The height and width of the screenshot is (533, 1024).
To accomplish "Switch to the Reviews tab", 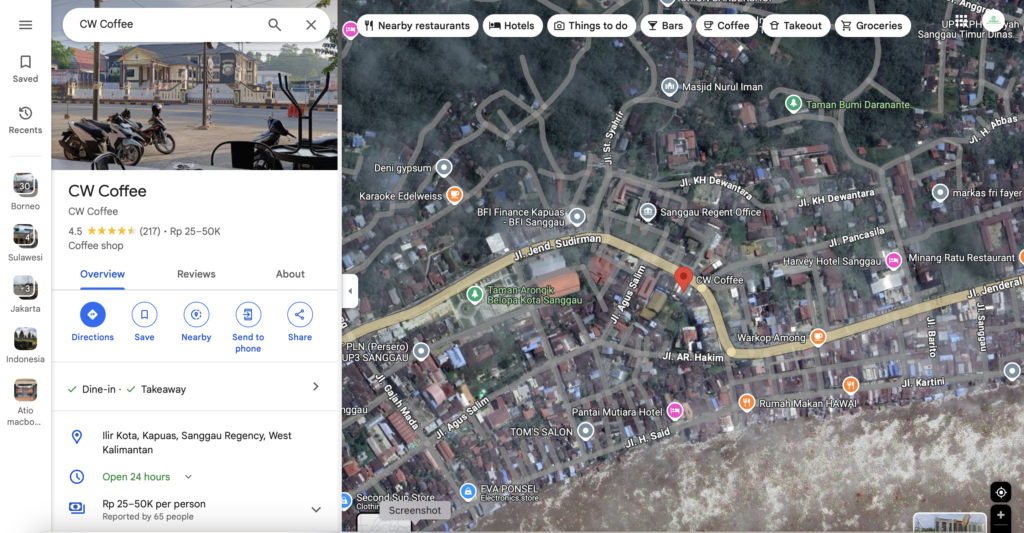I will point(196,274).
